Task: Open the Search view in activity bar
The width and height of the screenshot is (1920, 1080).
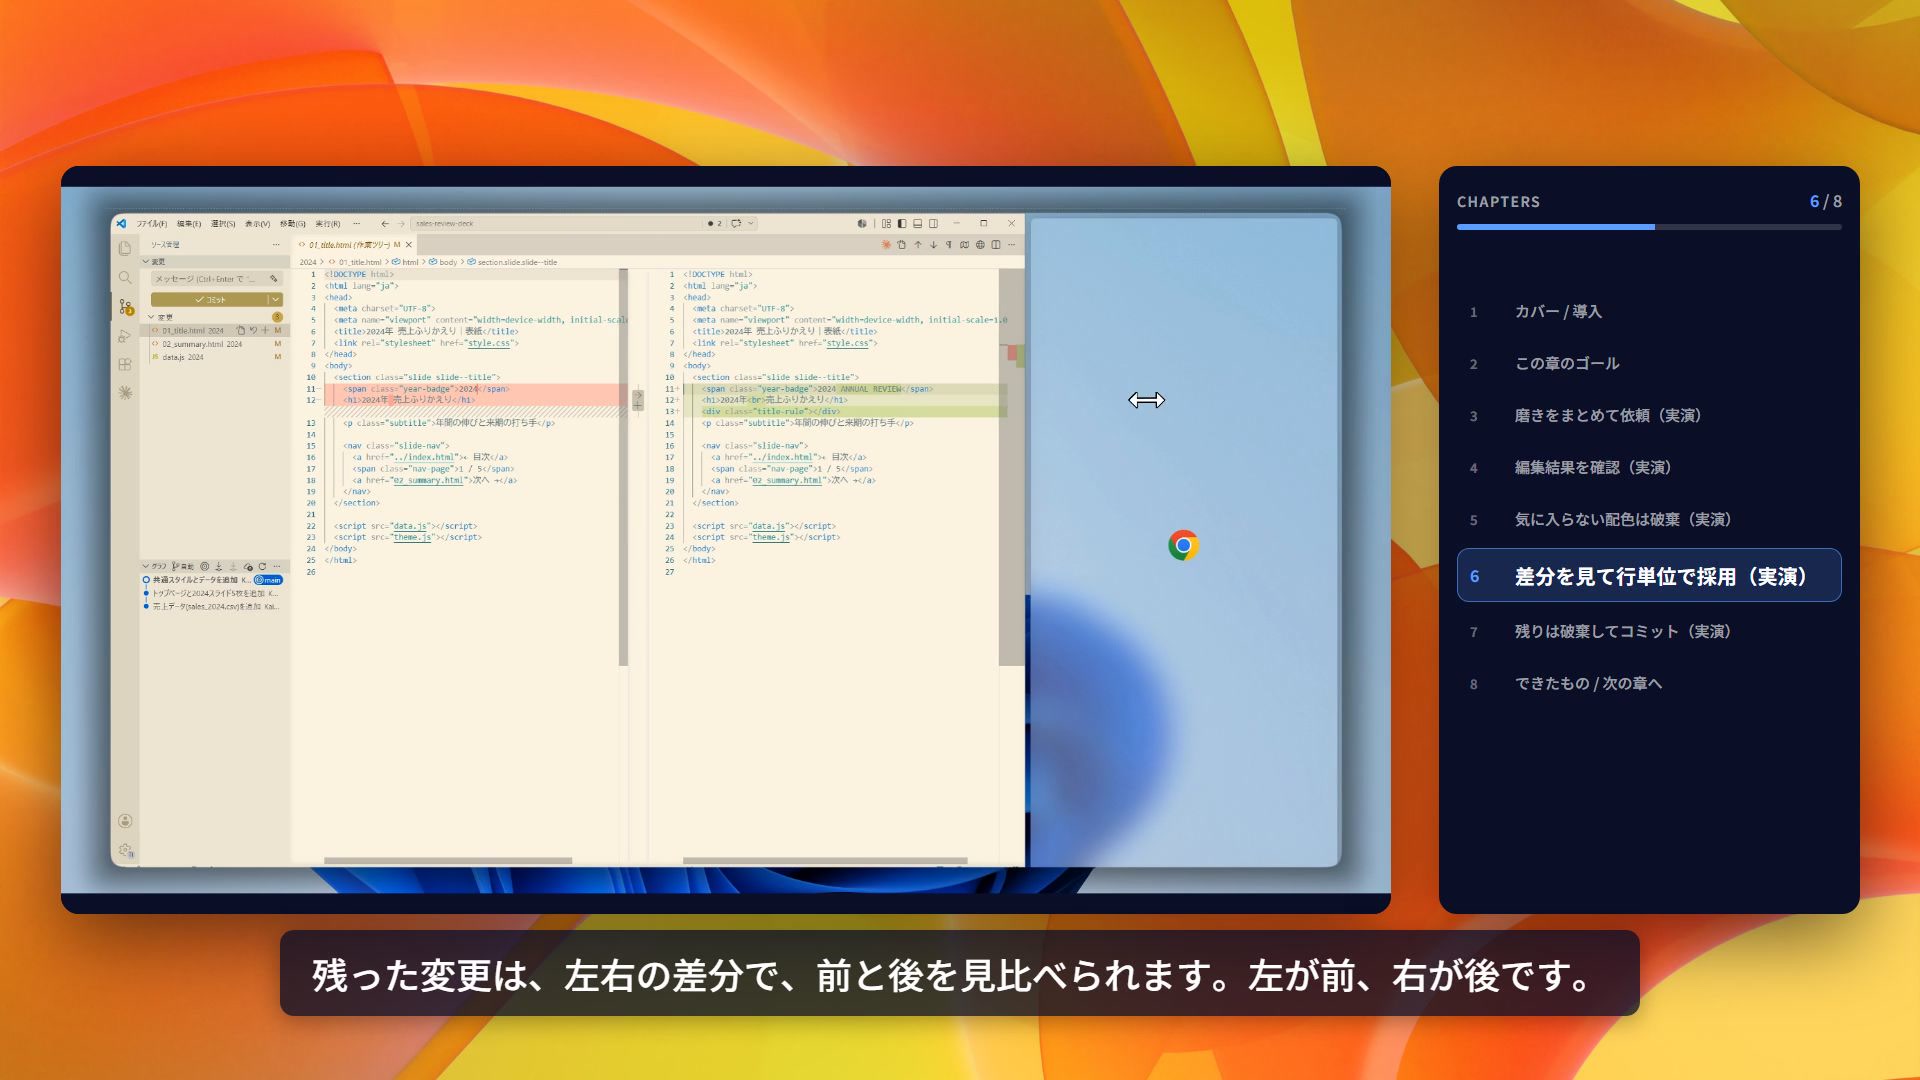Action: tap(125, 277)
